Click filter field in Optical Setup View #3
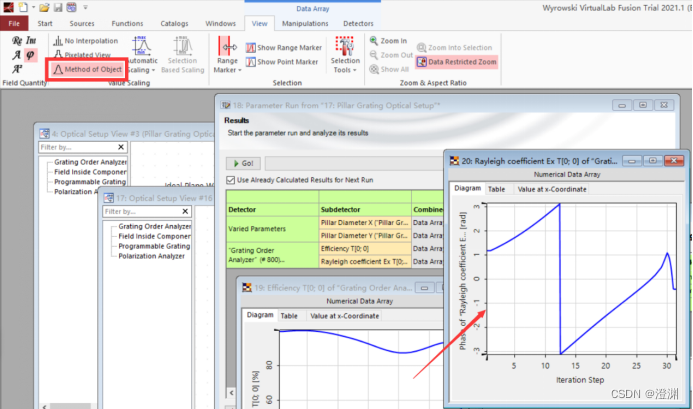Image resolution: width=693 pixels, height=409 pixels. pos(77,147)
